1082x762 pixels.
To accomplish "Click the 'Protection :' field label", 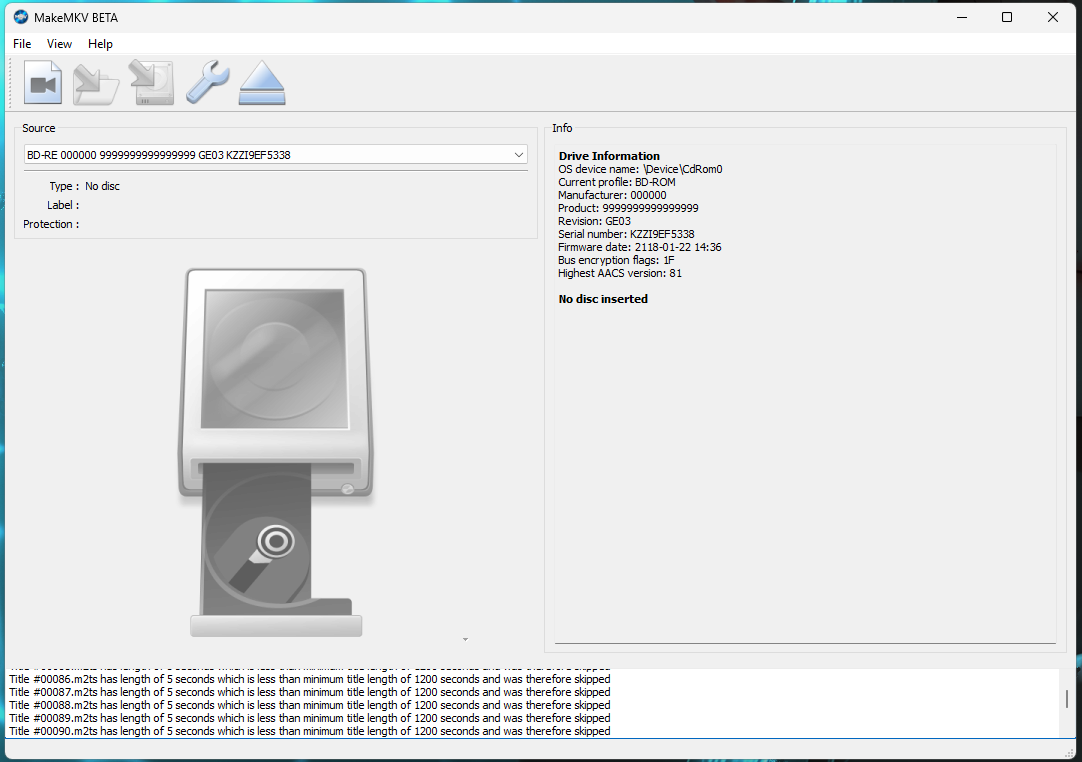I will (x=51, y=224).
